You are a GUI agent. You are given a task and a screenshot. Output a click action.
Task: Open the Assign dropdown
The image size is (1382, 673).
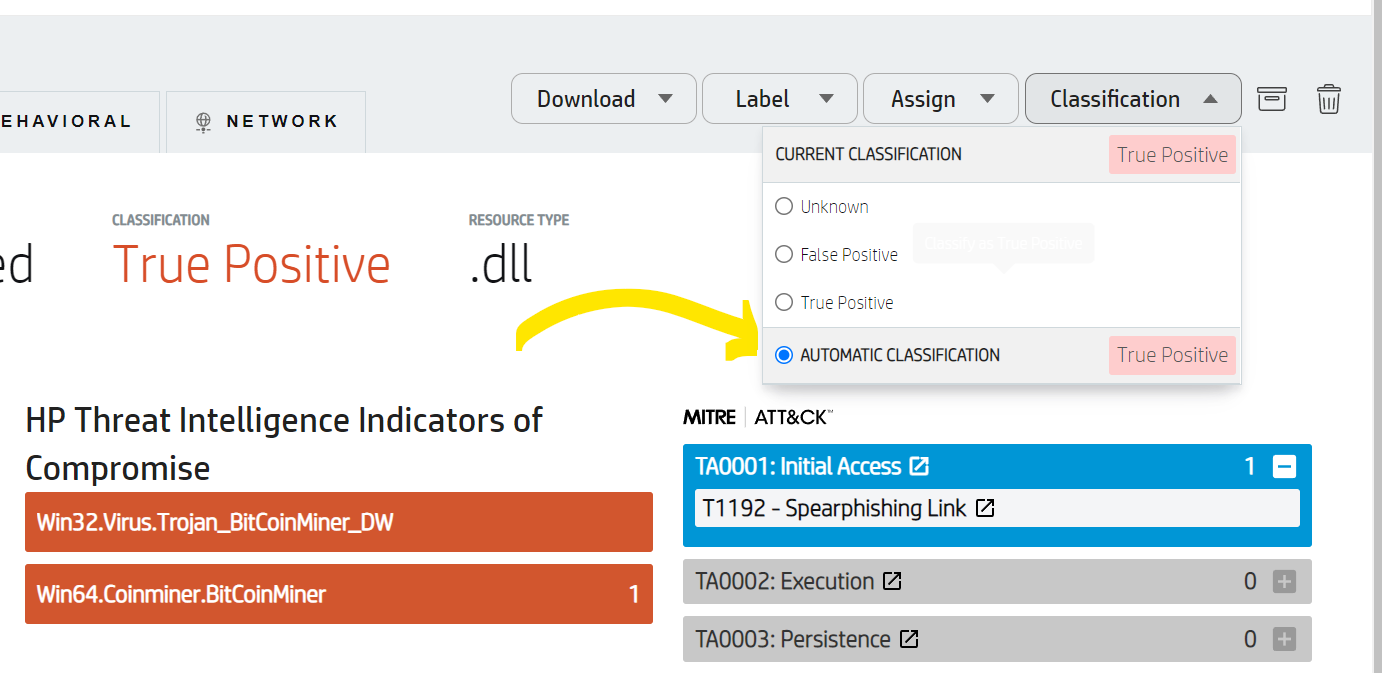[x=940, y=98]
